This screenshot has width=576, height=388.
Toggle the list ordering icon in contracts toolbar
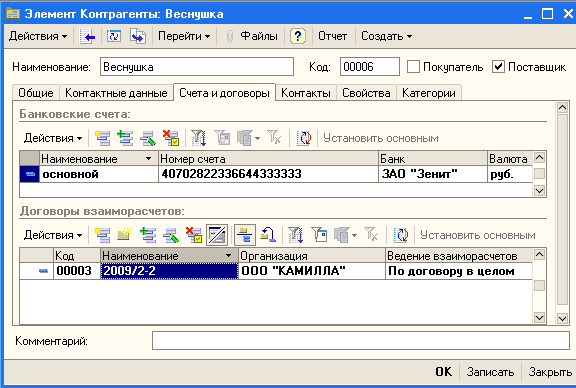point(245,235)
